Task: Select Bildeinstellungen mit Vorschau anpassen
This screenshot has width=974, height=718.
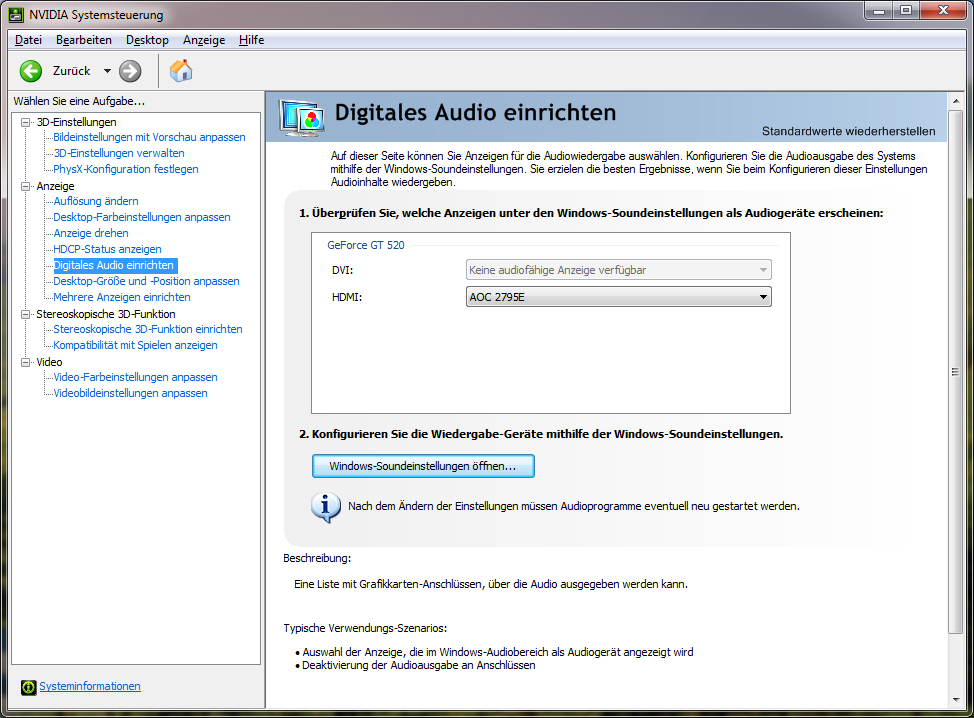Action: pos(149,137)
